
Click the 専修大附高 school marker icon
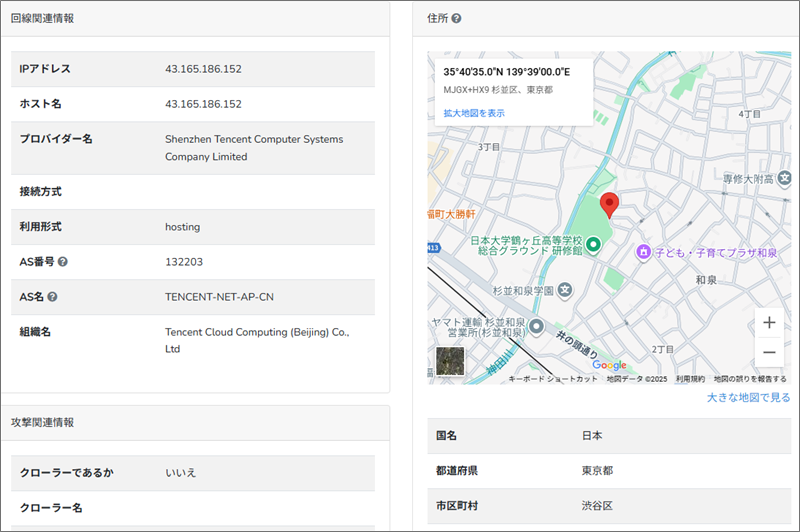pyautogui.click(x=784, y=178)
